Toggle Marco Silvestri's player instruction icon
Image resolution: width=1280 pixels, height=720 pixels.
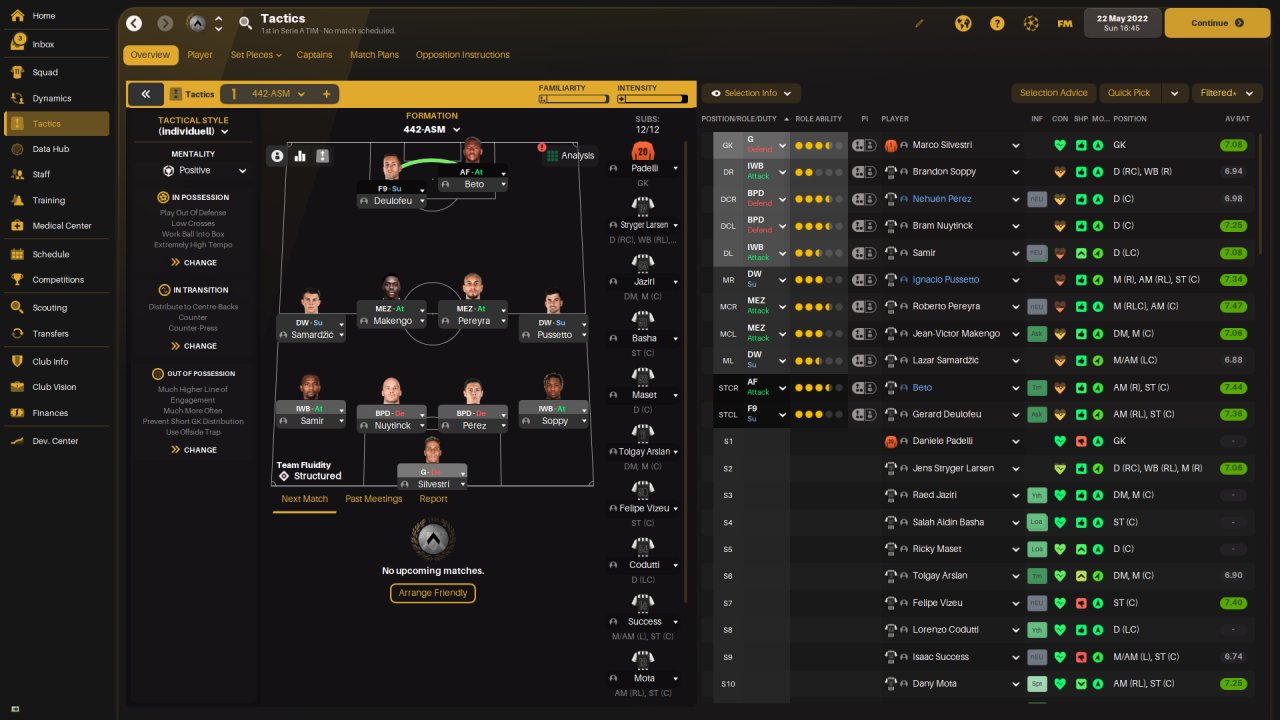[x=859, y=145]
